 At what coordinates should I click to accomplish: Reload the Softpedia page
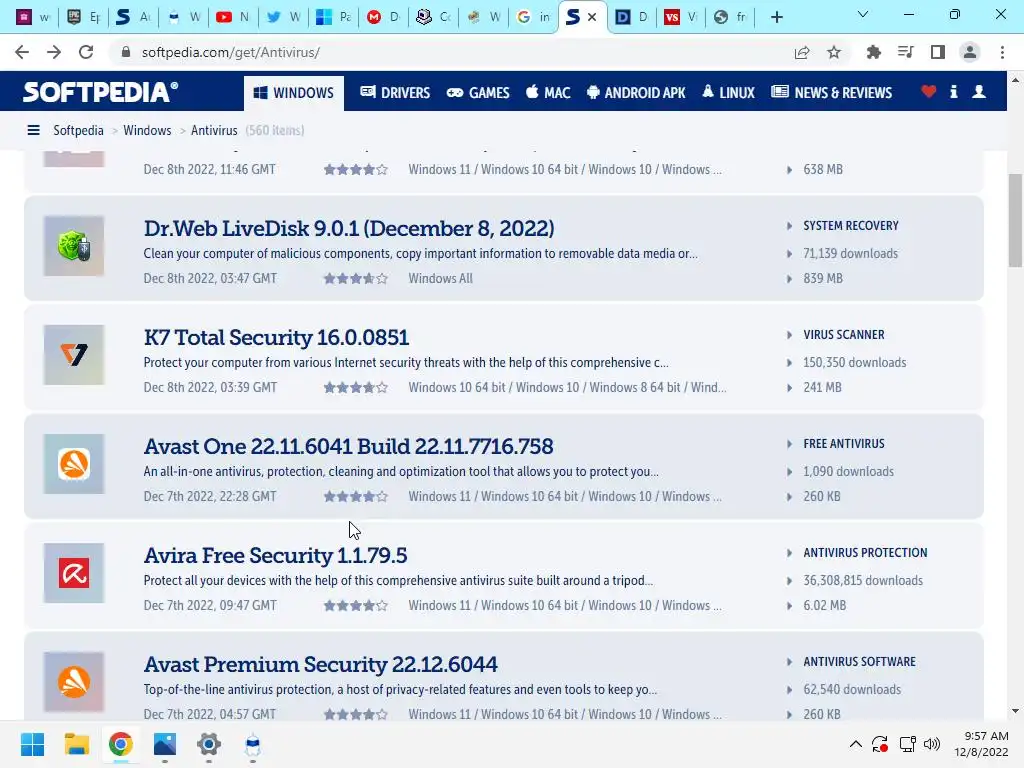tap(86, 52)
